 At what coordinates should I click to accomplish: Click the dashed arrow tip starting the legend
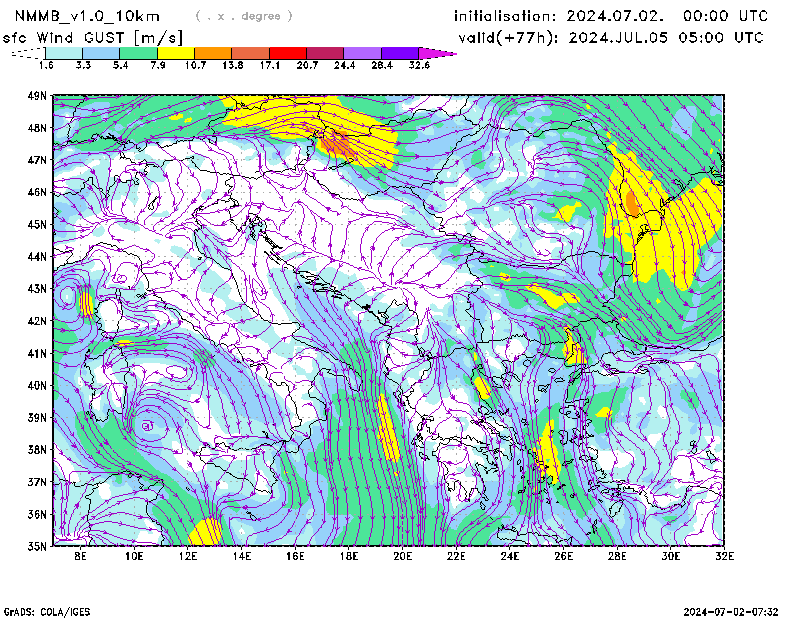point(22,52)
